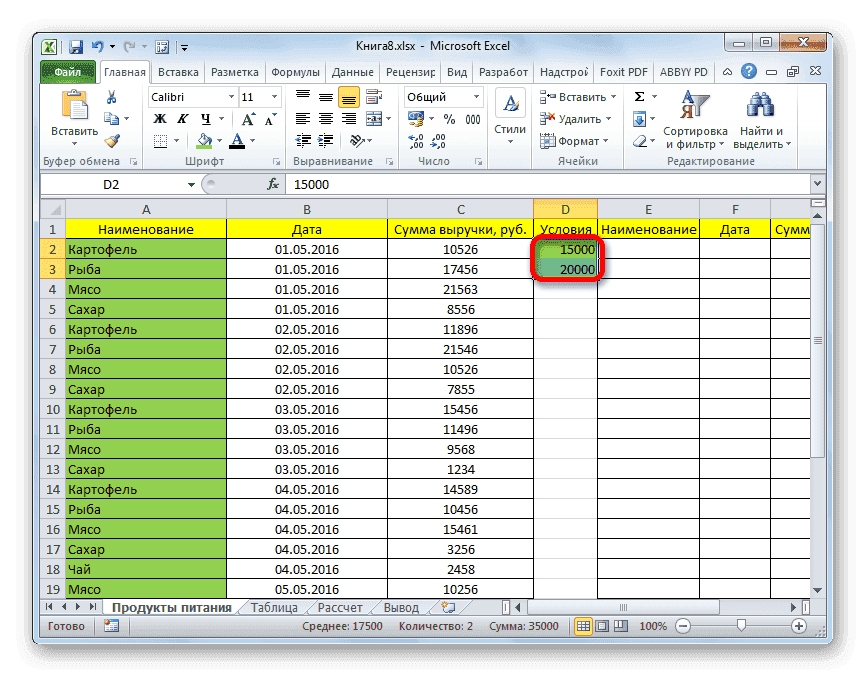The image size is (866, 677).
Task: Open the Файл menu
Action: [68, 71]
